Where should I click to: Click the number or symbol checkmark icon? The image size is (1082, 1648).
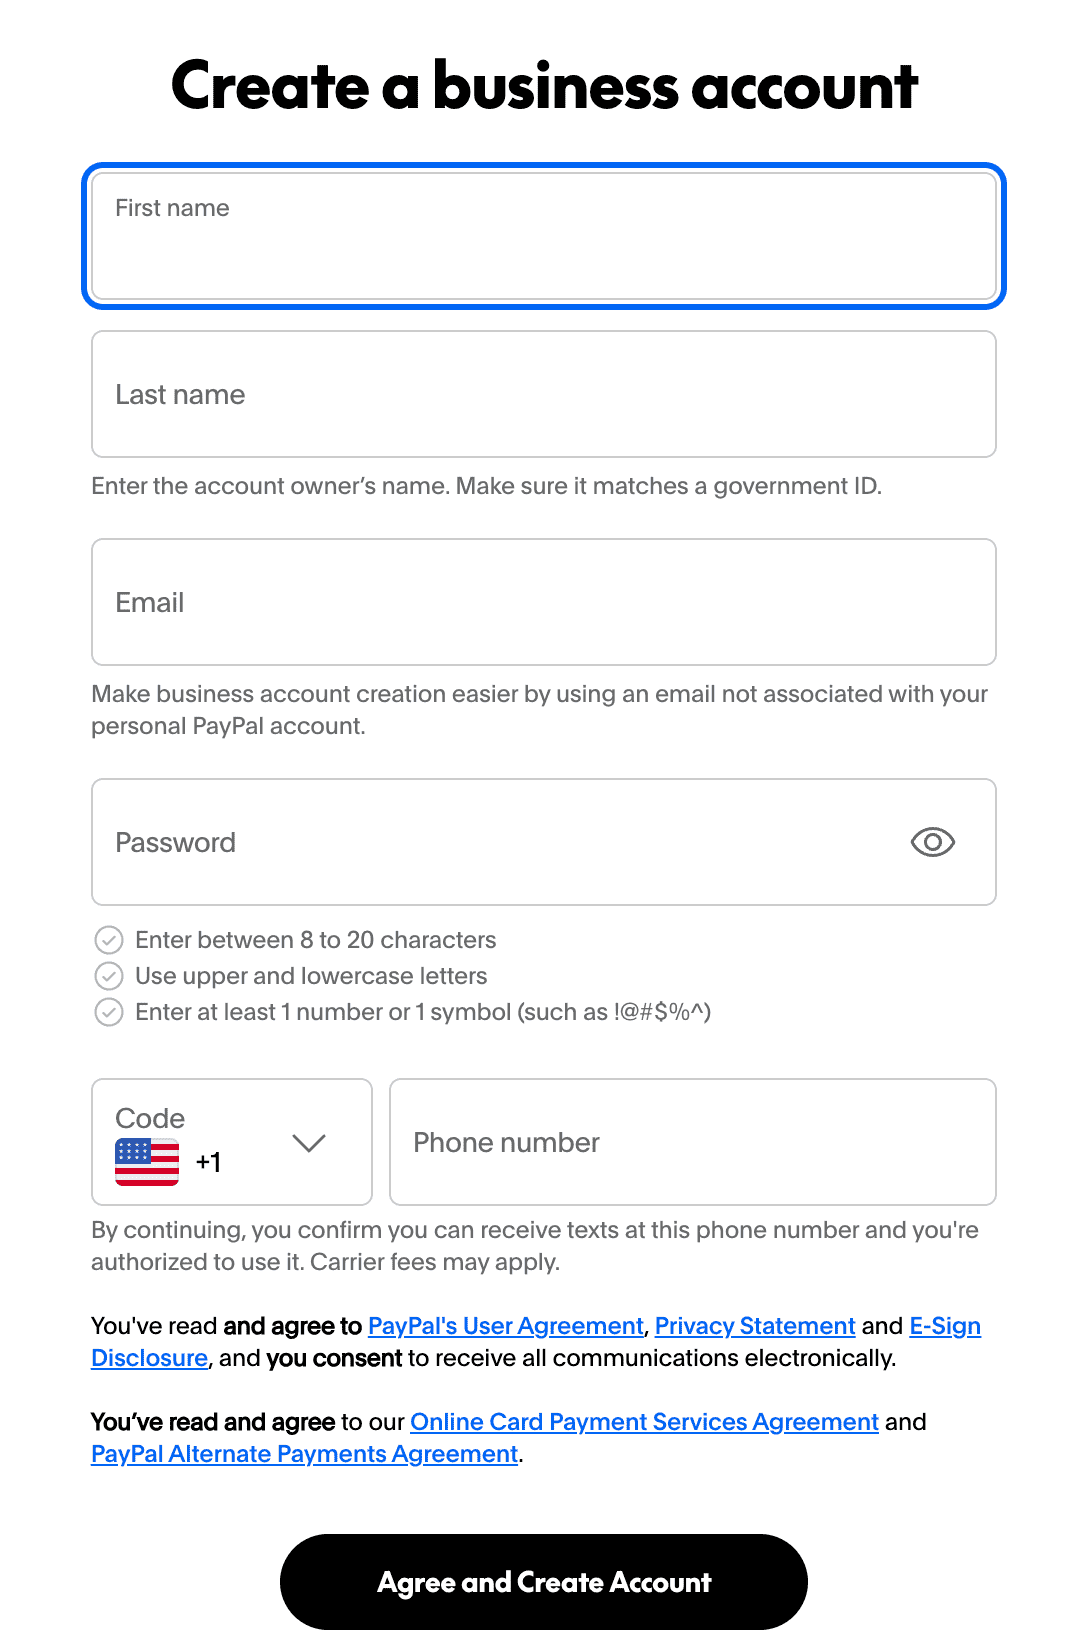[x=109, y=1012]
